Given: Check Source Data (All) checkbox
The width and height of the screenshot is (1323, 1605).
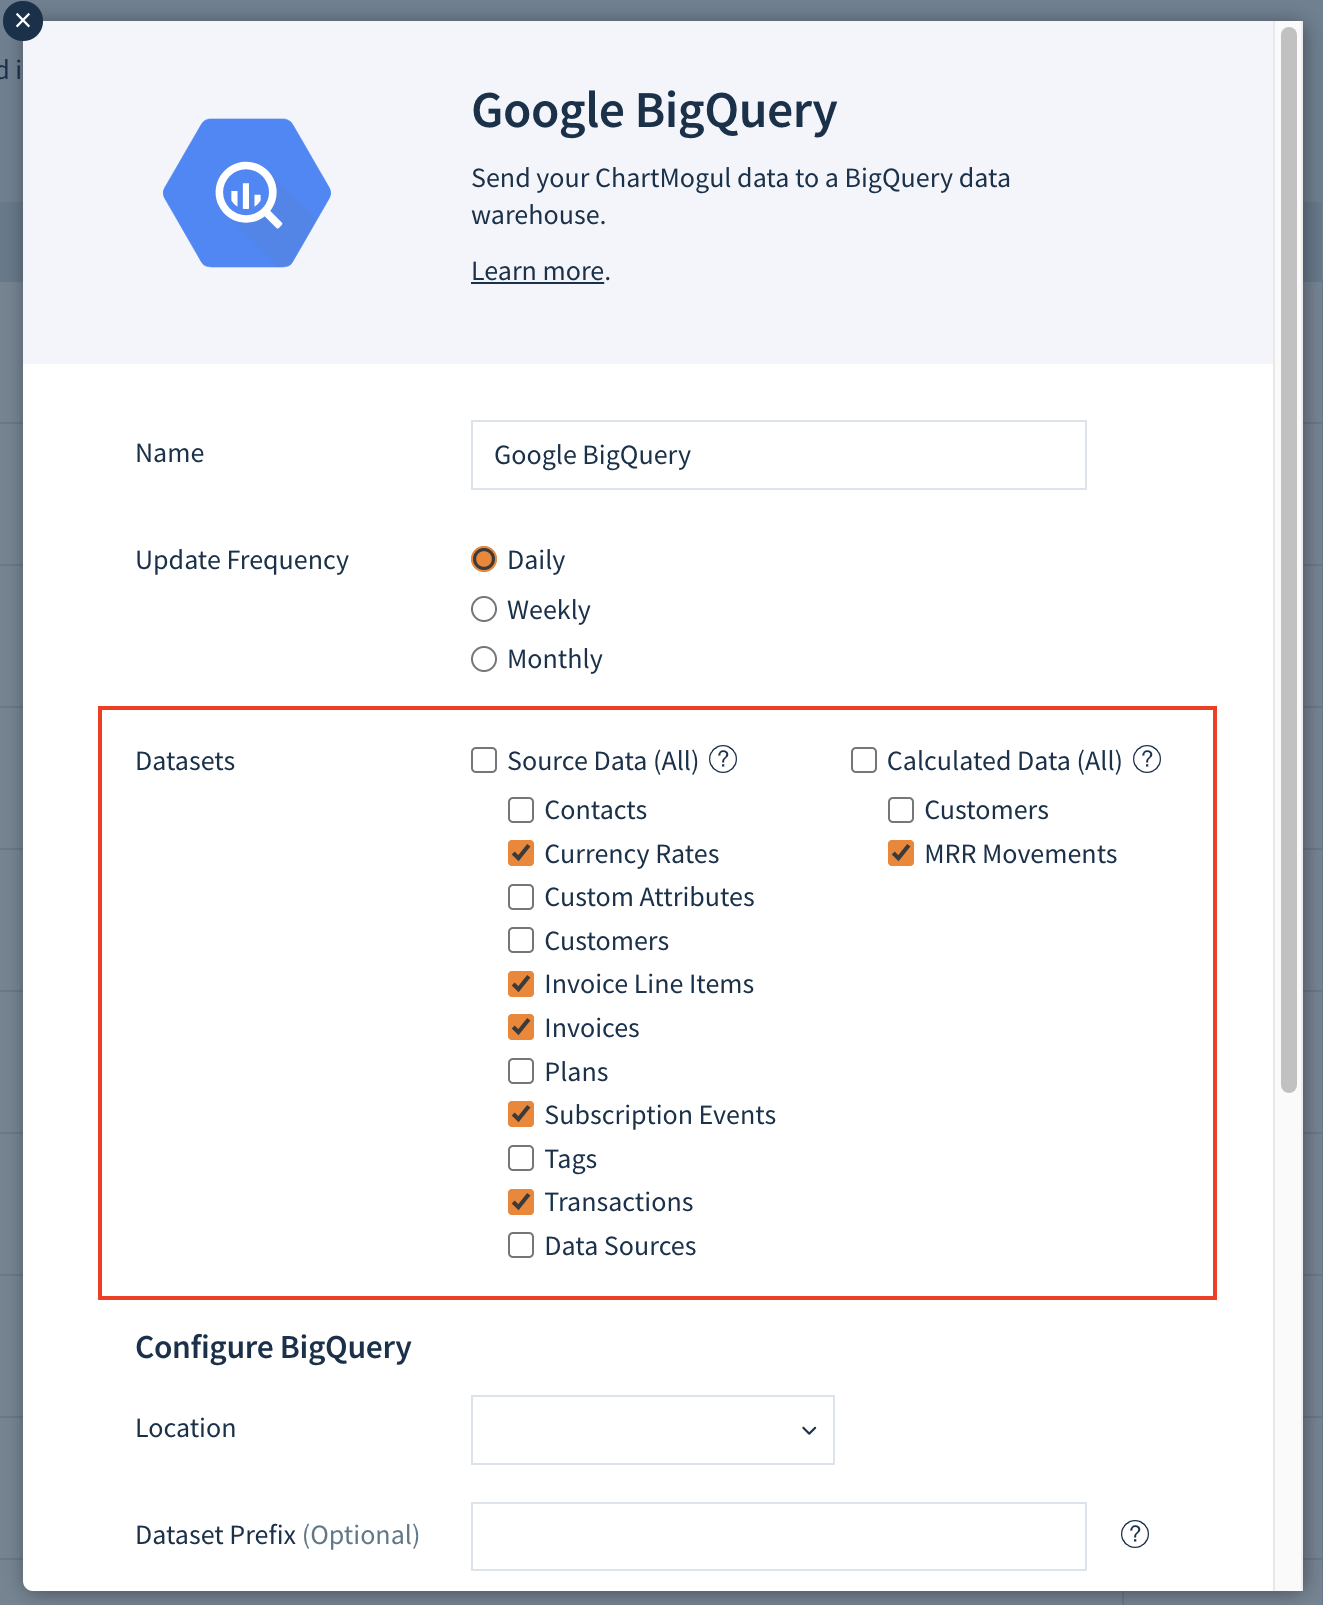Looking at the screenshot, I should pos(484,760).
